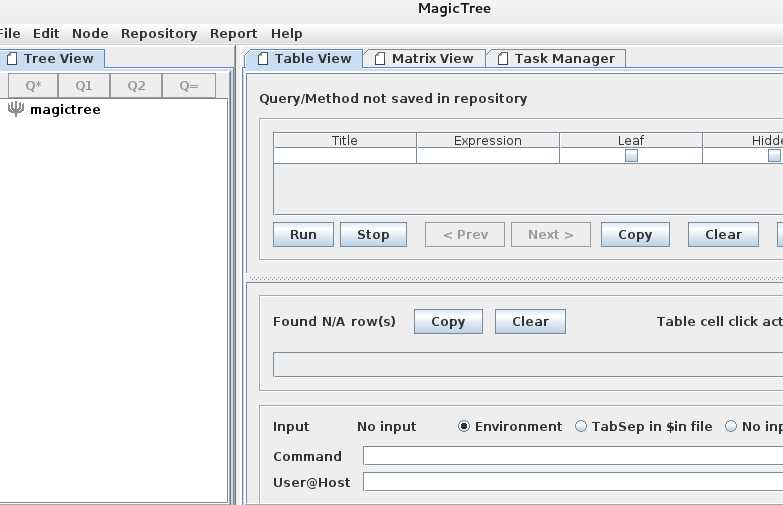Click the Table View tab page icon
This screenshot has width=783, height=505.
click(x=263, y=59)
